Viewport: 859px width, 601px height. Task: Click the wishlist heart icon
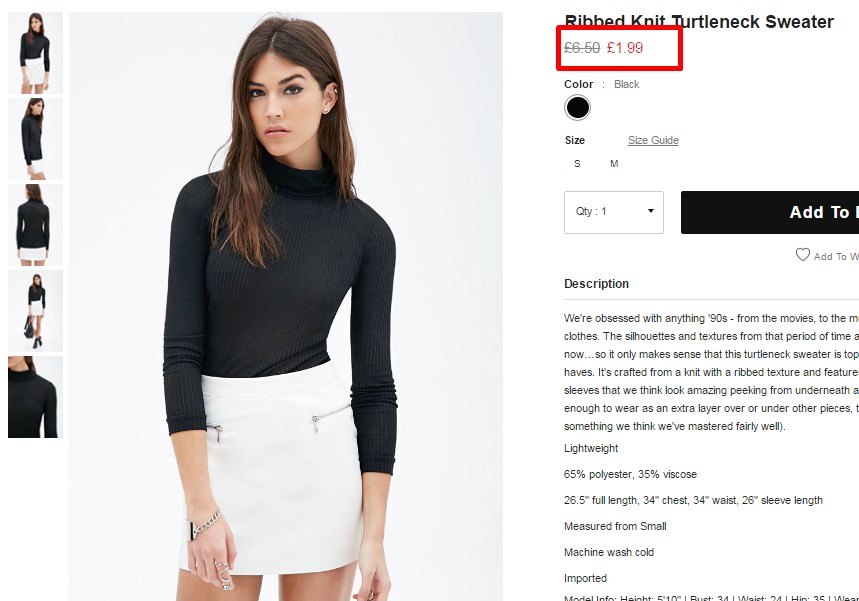click(803, 255)
